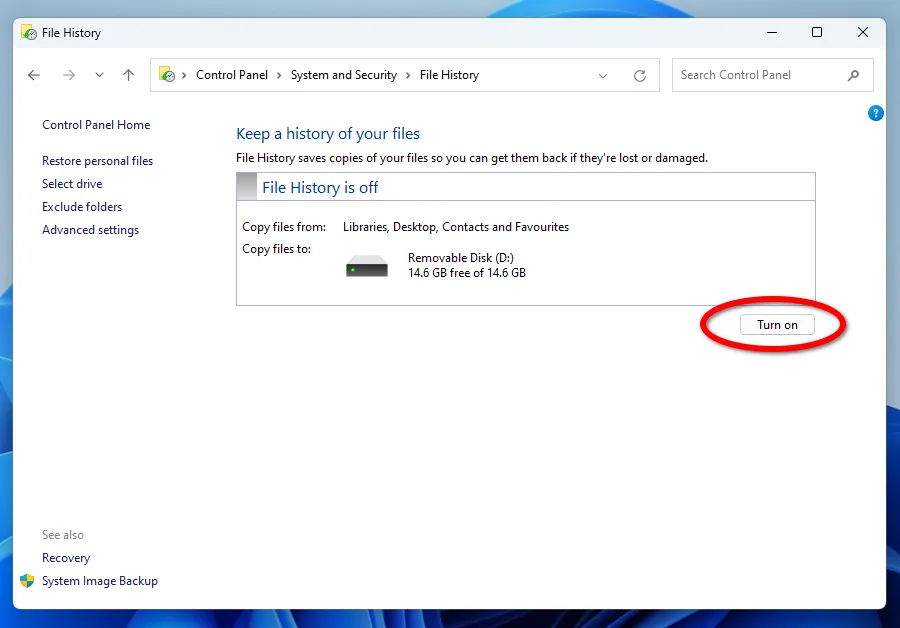This screenshot has width=900, height=628.
Task: Click the Back navigation arrow
Action: (x=34, y=75)
